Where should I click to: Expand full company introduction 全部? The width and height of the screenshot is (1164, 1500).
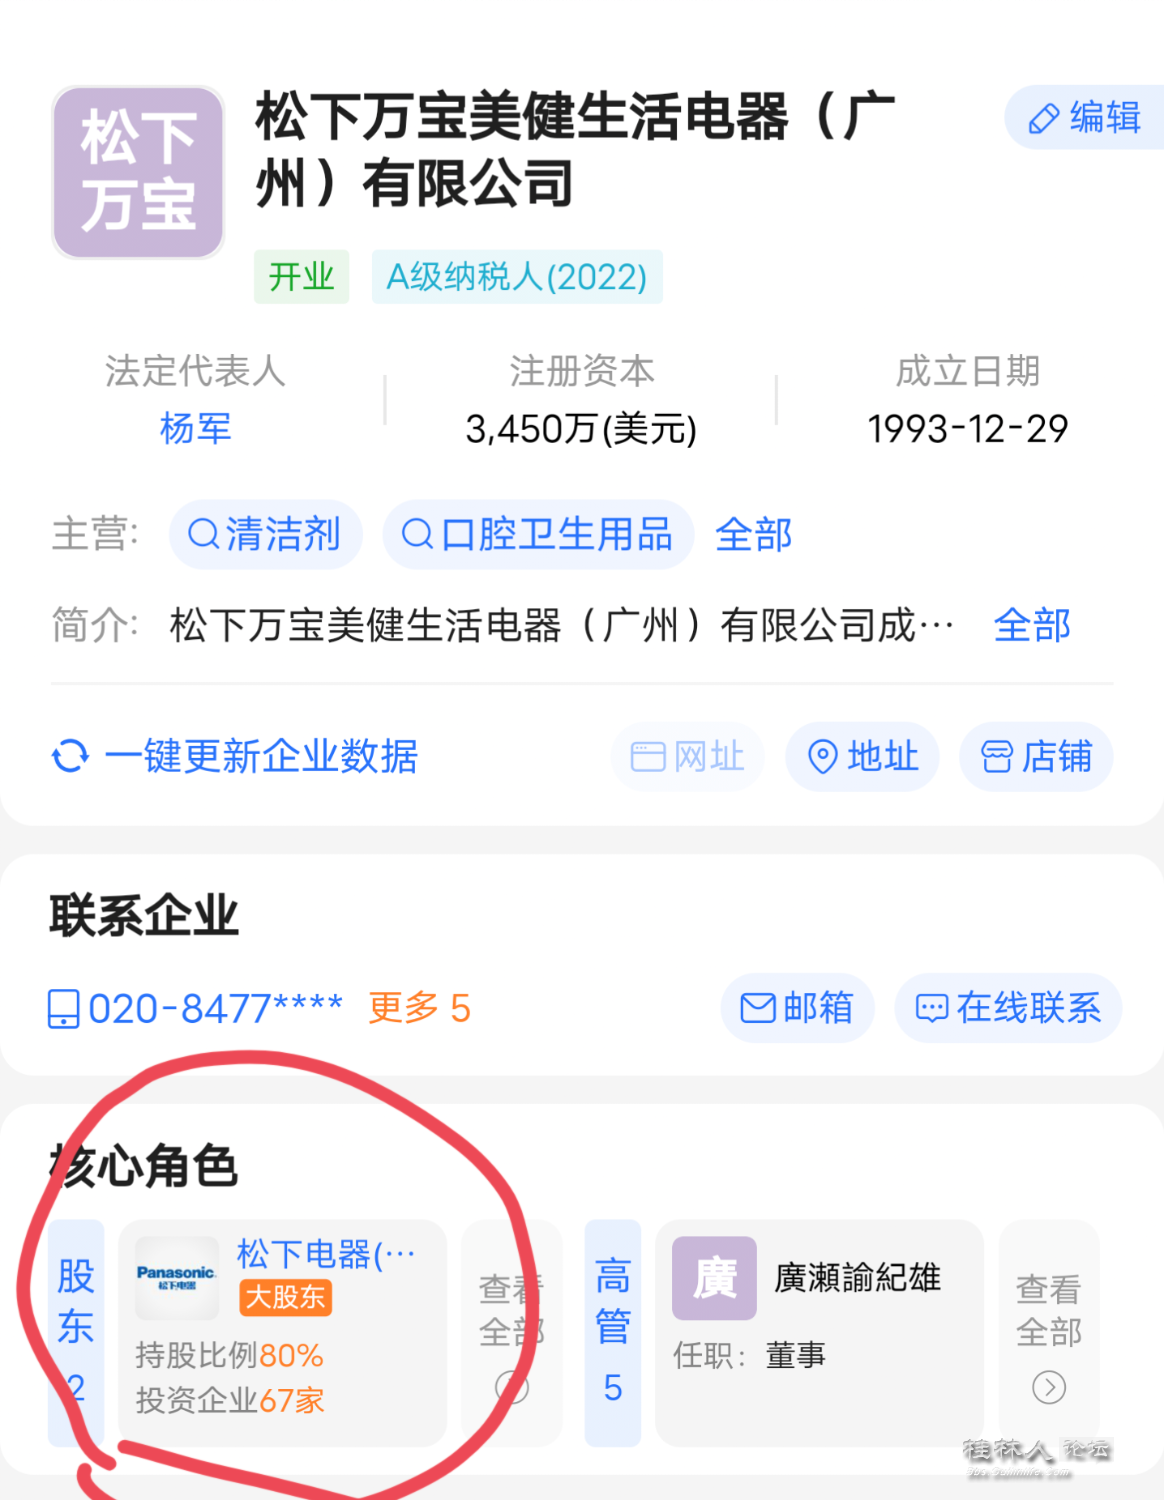click(x=1032, y=625)
